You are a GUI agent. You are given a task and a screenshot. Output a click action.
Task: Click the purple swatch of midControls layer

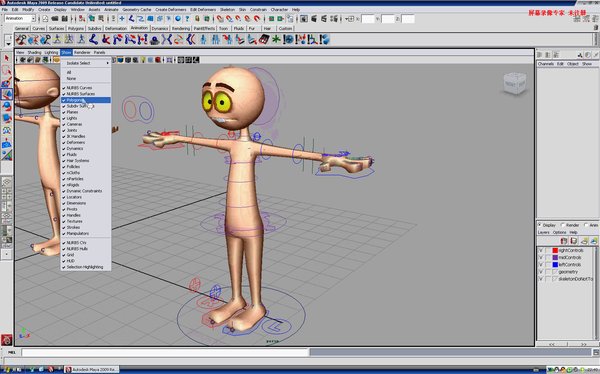(555, 258)
